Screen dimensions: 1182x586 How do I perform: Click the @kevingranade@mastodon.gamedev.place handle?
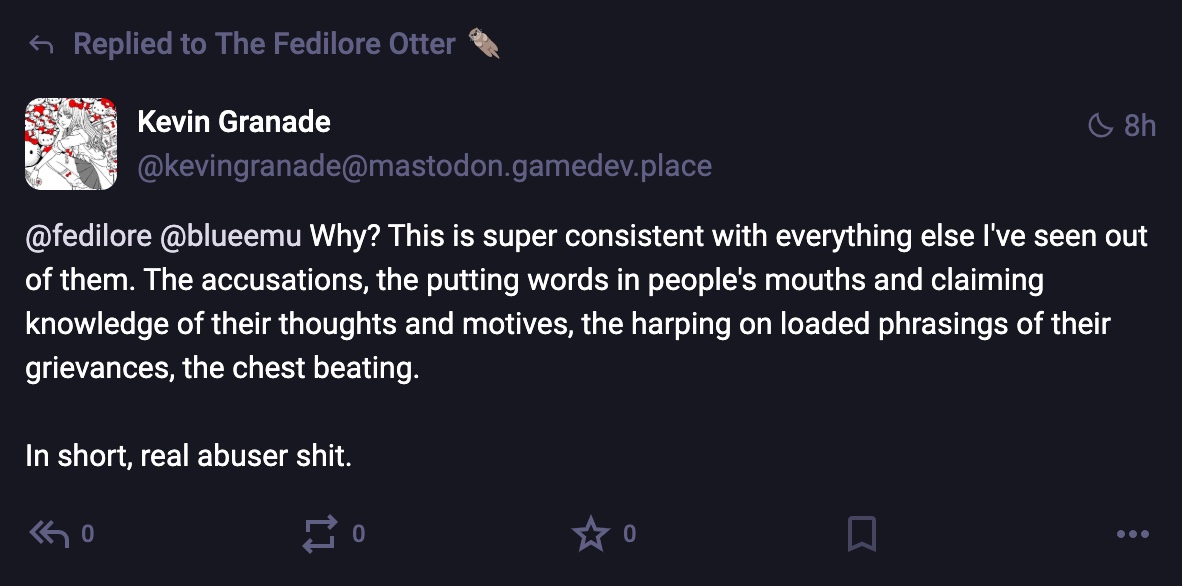coord(424,165)
